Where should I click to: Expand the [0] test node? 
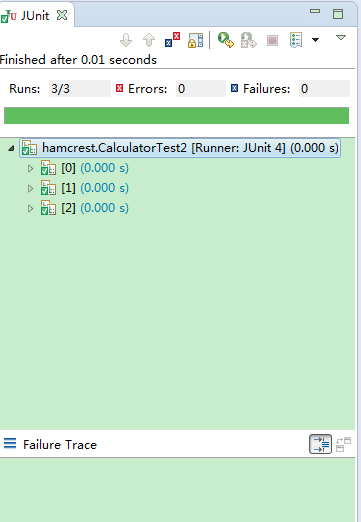(30, 168)
